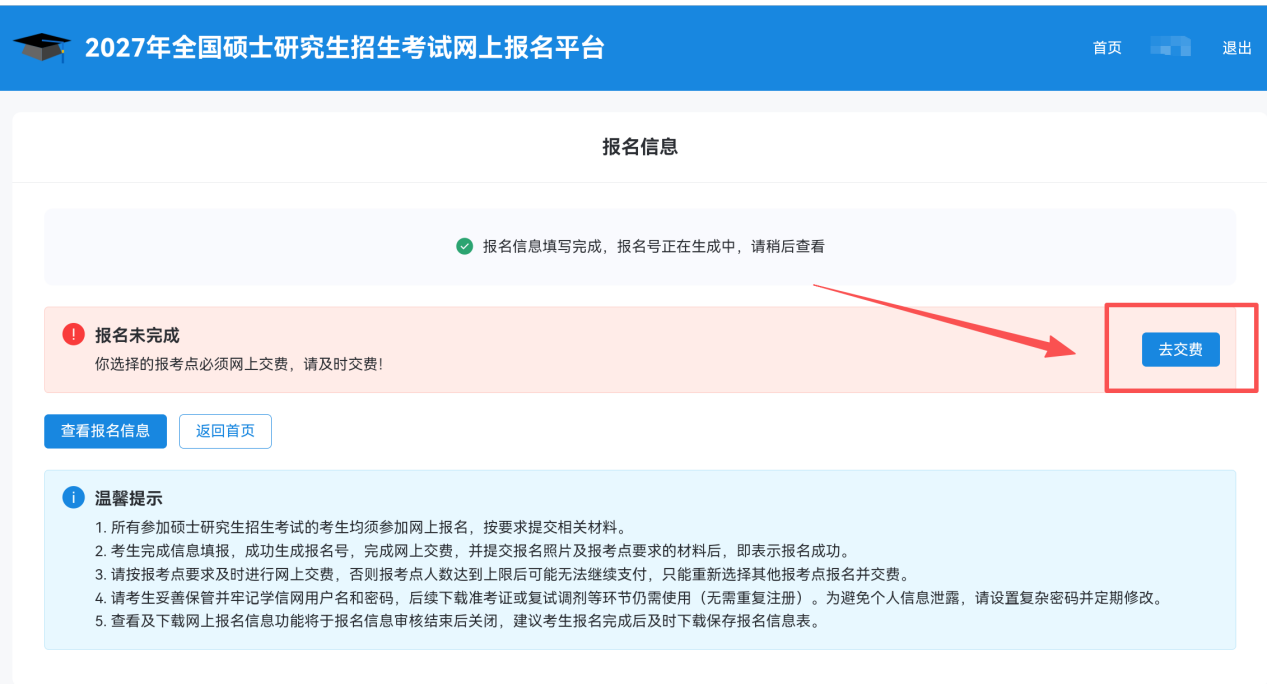This screenshot has height=684, width=1267.
Task: Click tip 2 about 考生完成信息填报
Action: (472, 551)
